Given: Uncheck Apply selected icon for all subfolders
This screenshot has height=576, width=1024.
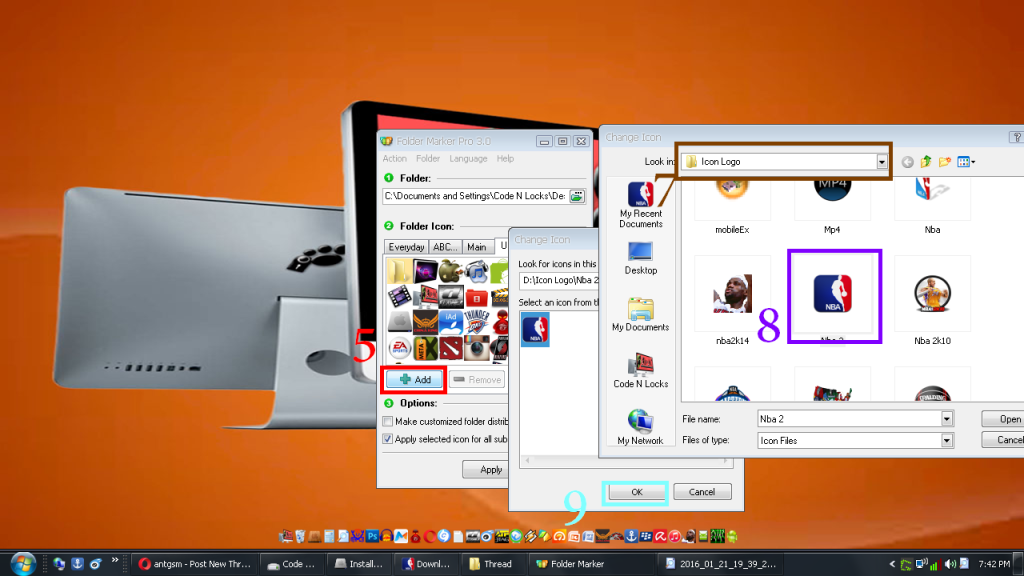Looking at the screenshot, I should 387,438.
